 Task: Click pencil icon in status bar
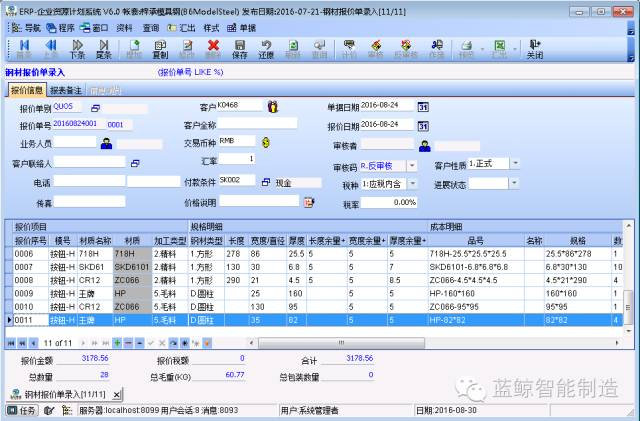(49, 410)
